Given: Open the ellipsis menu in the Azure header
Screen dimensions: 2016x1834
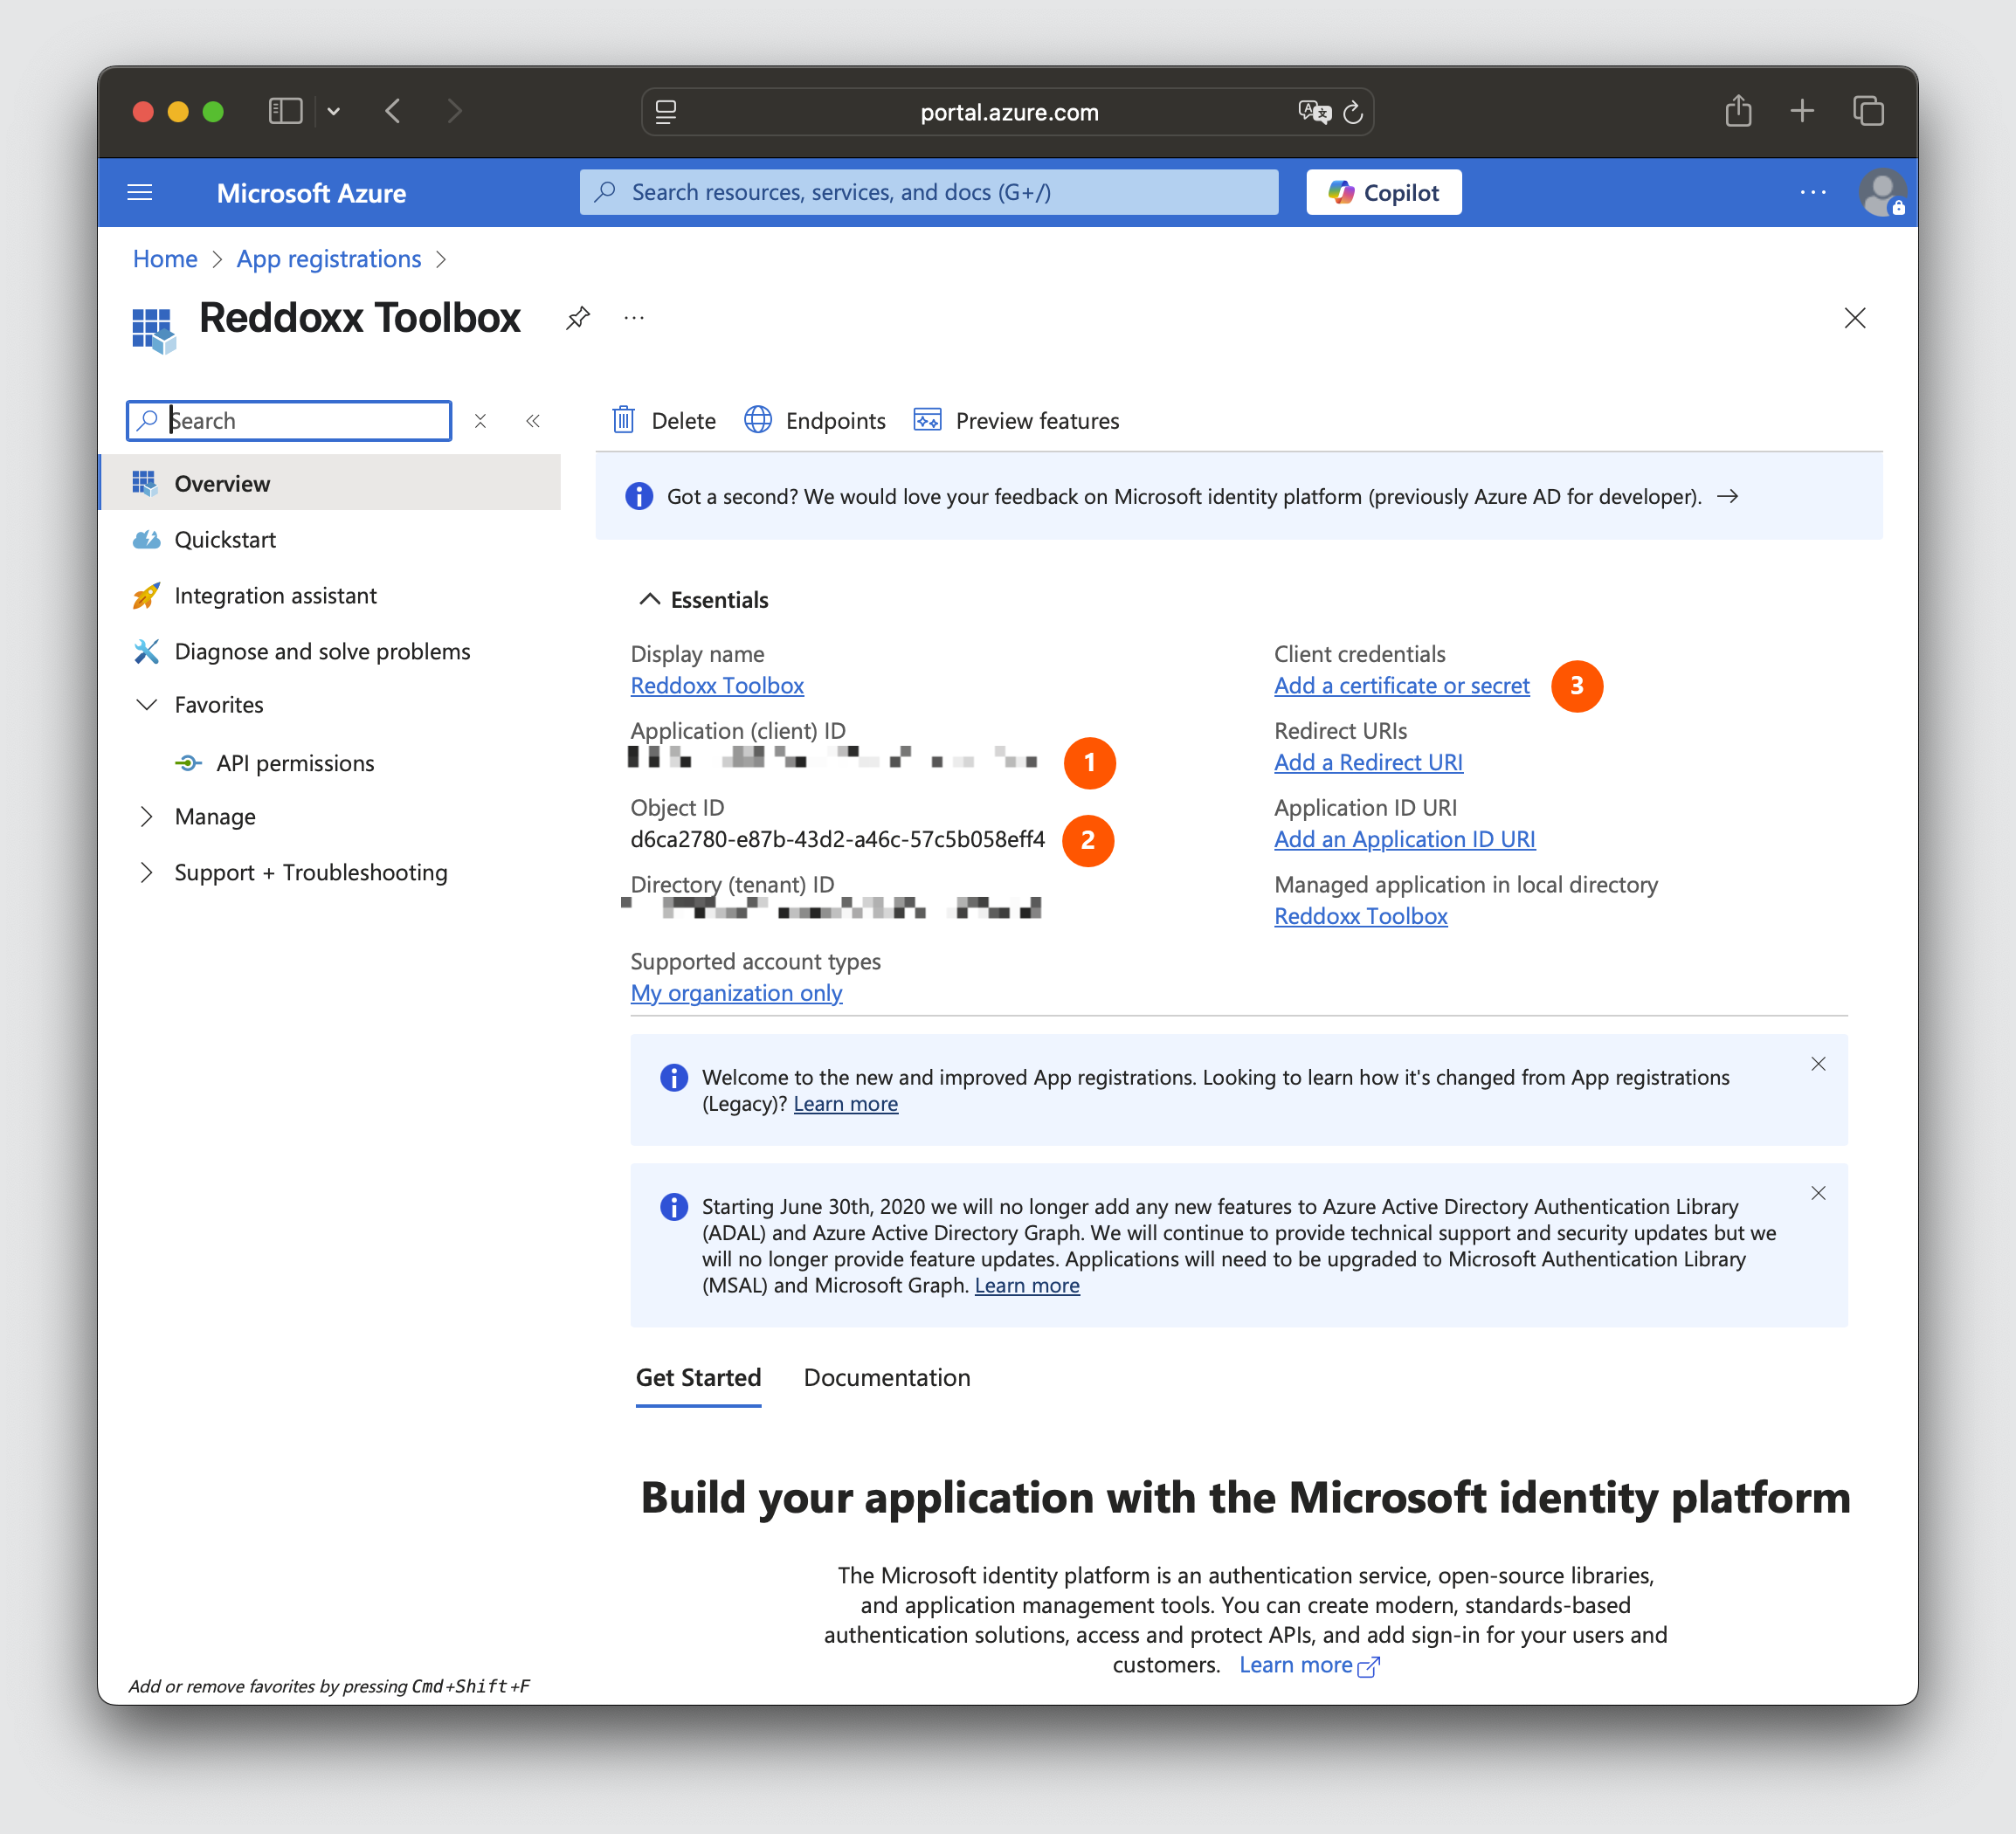Looking at the screenshot, I should pos(1812,192).
